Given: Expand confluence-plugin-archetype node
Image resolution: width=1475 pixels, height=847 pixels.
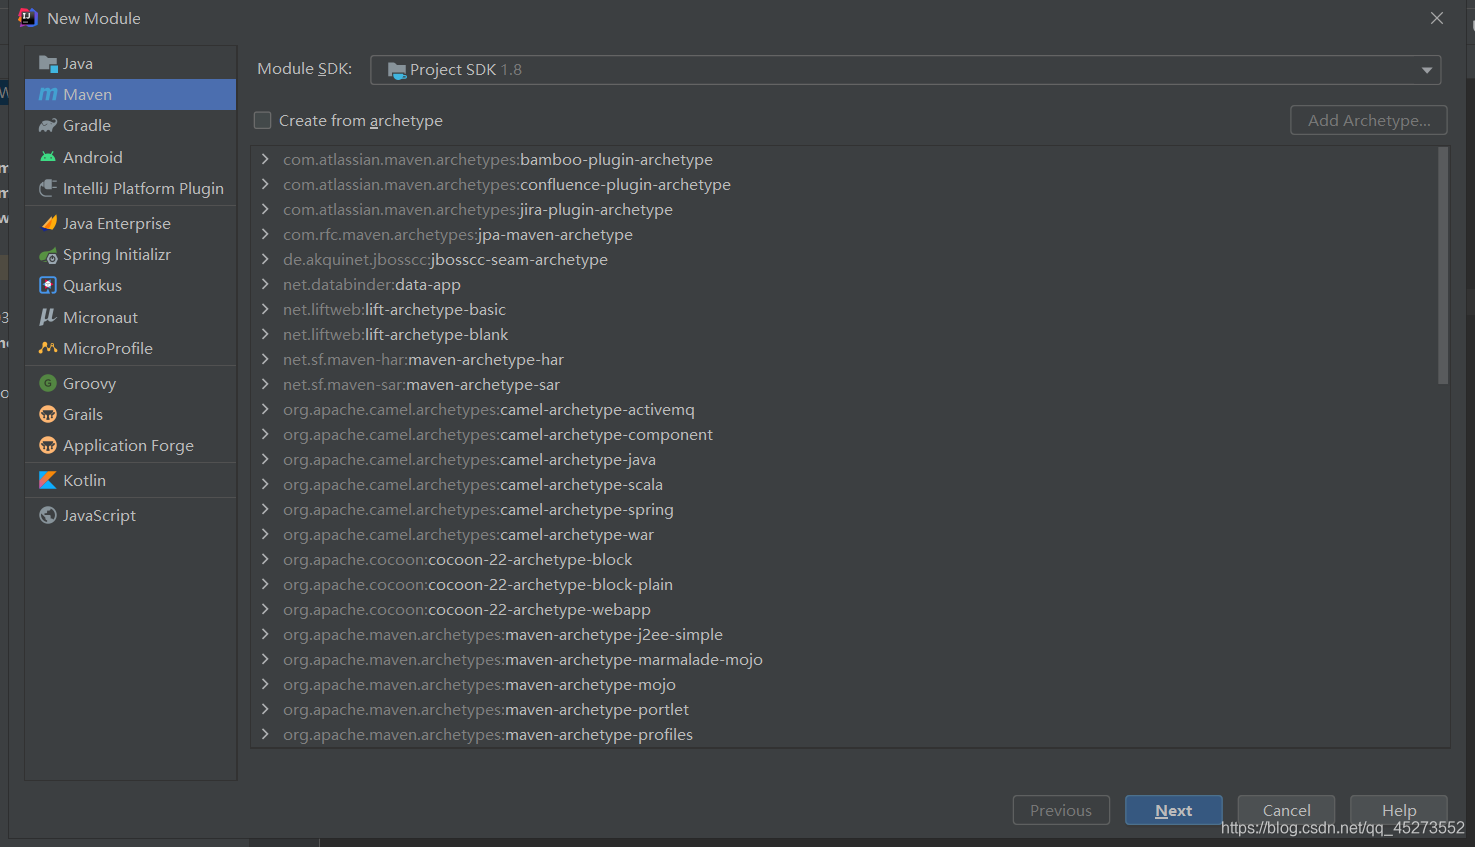Looking at the screenshot, I should (265, 184).
